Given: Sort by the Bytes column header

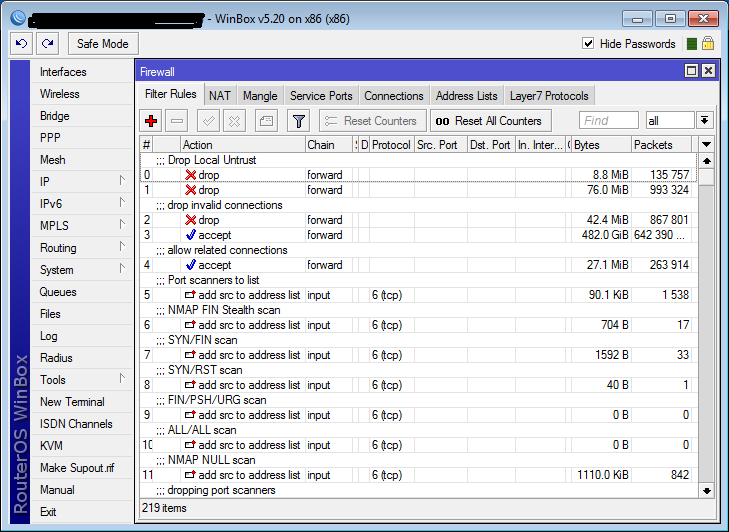Looking at the screenshot, I should tap(601, 145).
